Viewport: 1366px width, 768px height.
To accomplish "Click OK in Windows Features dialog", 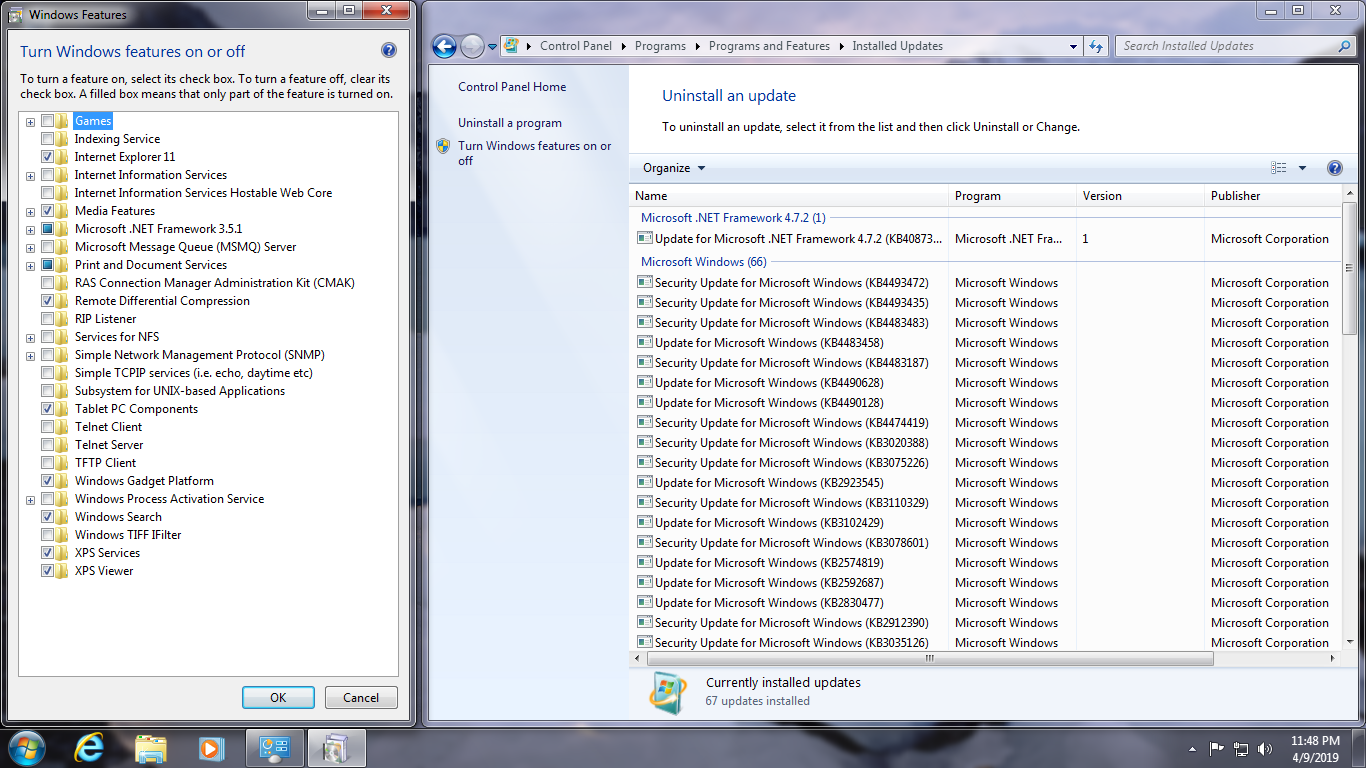I will pos(278,698).
